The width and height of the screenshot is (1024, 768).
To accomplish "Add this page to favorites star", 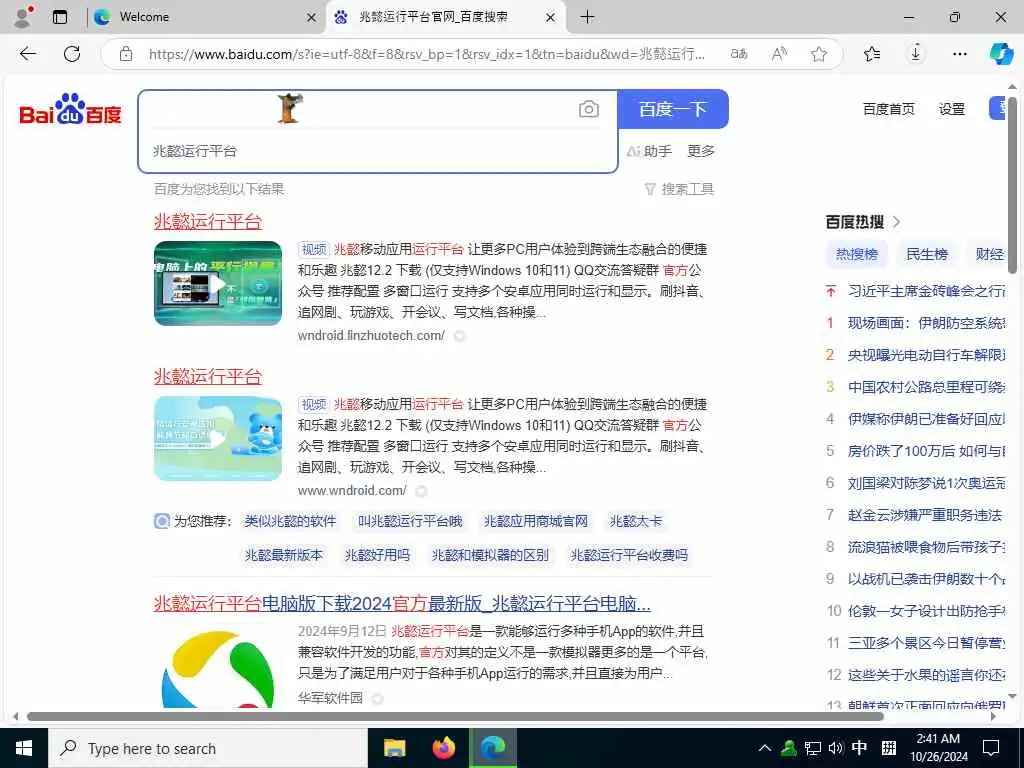I will tap(819, 54).
